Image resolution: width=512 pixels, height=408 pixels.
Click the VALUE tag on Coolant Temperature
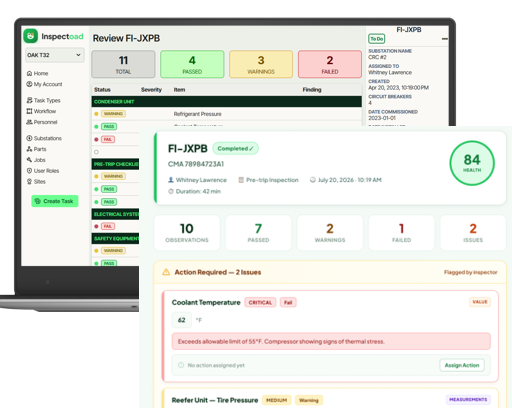[x=480, y=302]
